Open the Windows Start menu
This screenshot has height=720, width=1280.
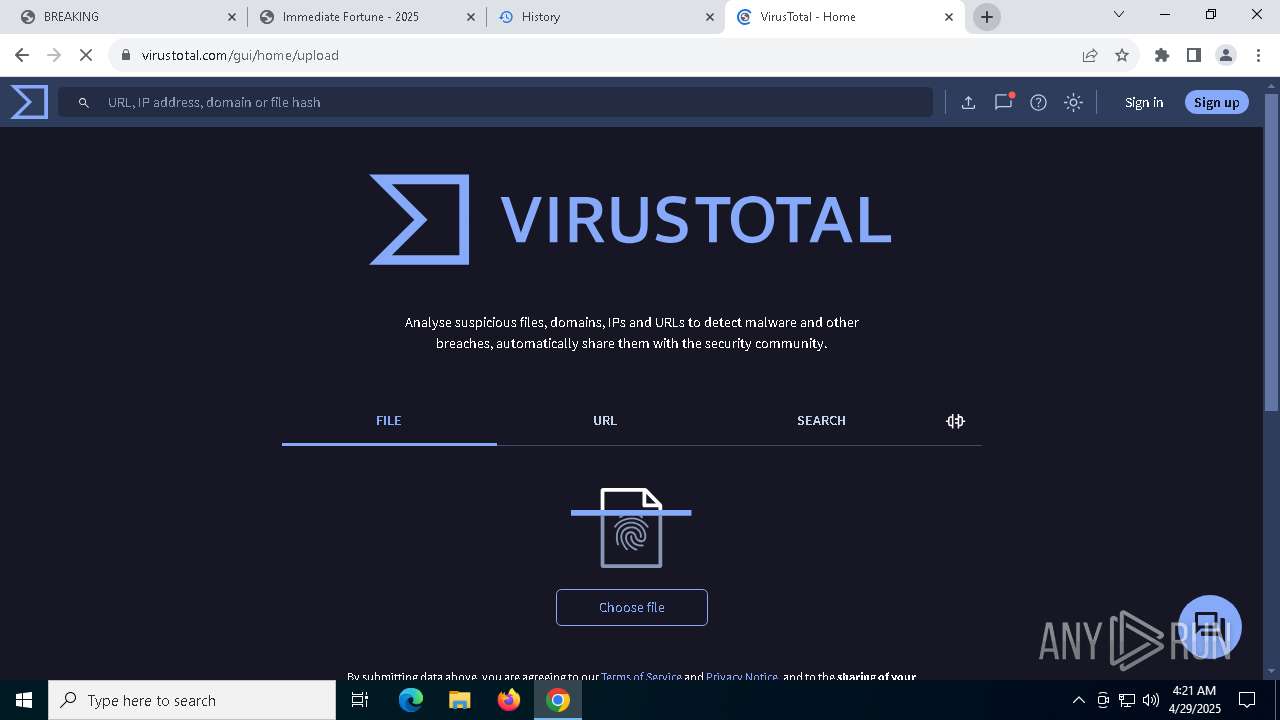tap(24, 700)
